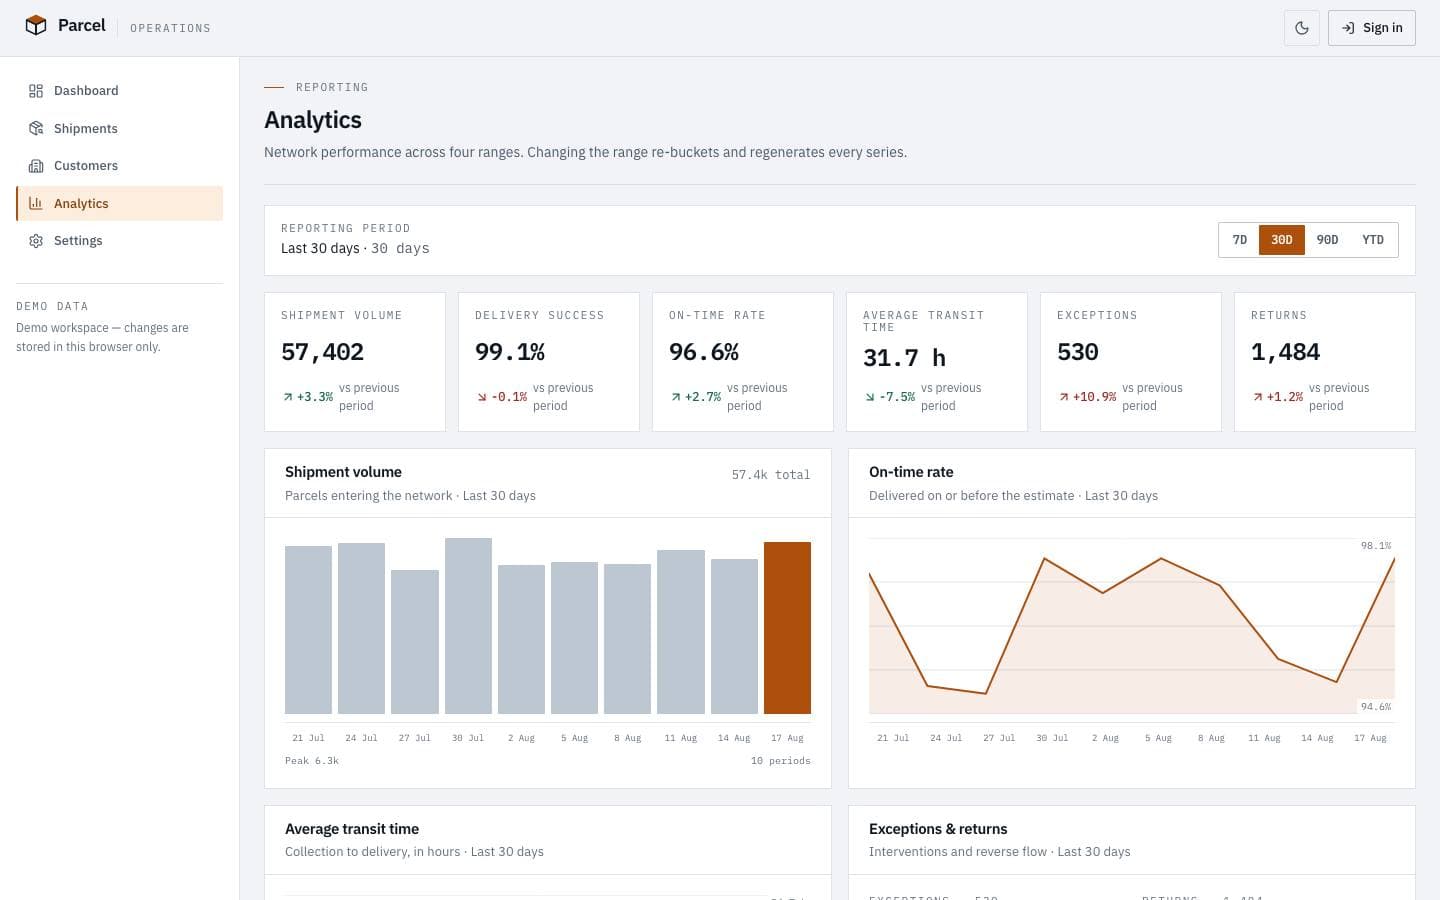Screen dimensions: 1440x900
Task: Select the 30D reporting range
Action: click(1282, 240)
